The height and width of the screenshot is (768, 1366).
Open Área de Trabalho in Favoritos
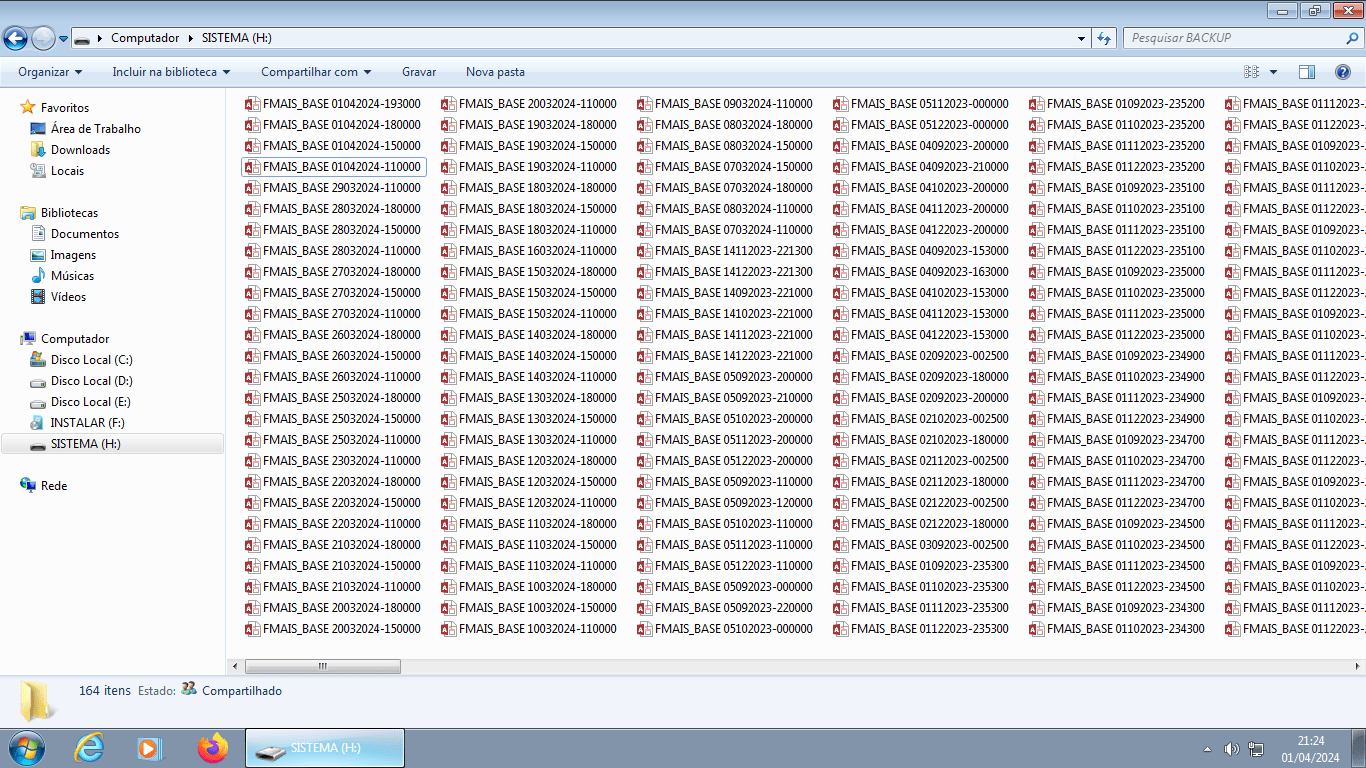(96, 129)
